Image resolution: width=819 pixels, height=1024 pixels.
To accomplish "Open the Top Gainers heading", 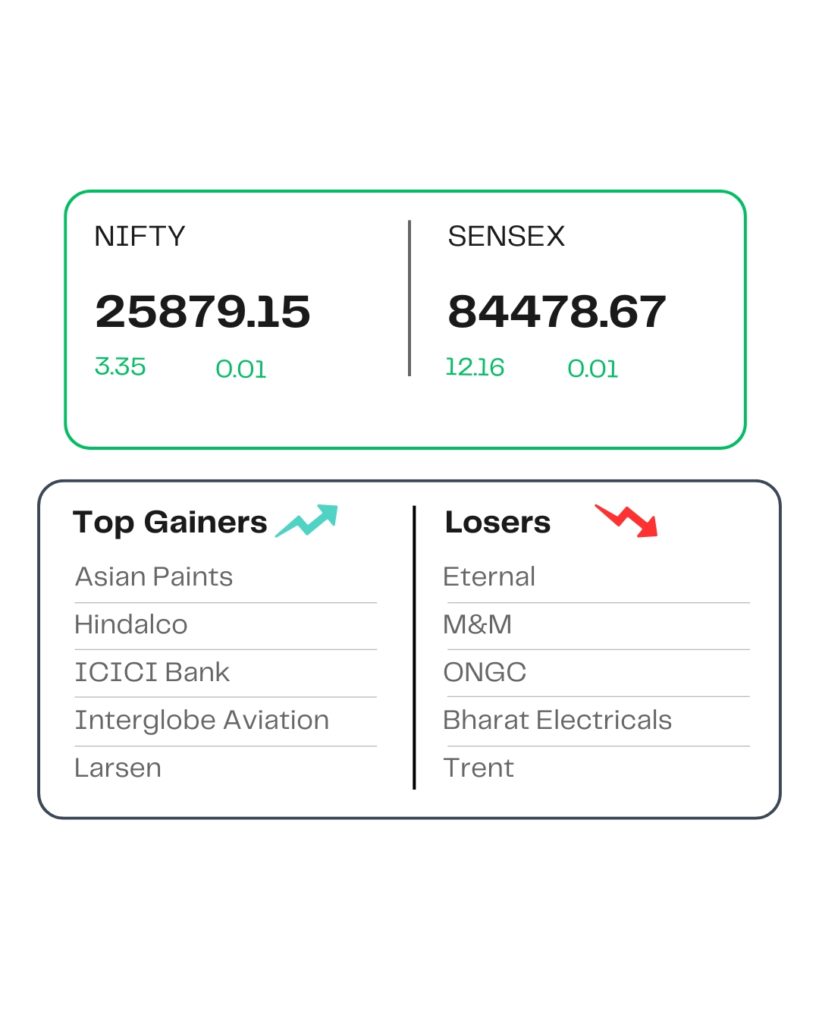I will pyautogui.click(x=170, y=522).
